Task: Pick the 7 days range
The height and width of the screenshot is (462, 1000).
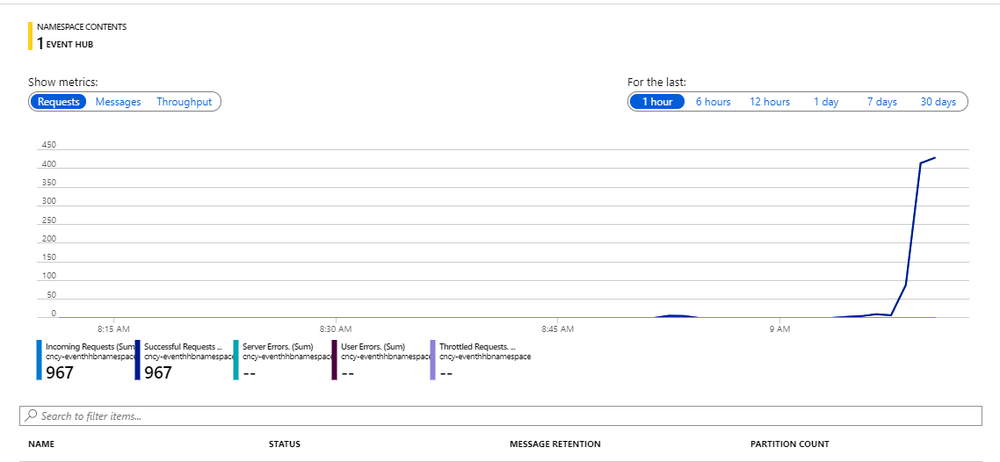Action: (881, 102)
